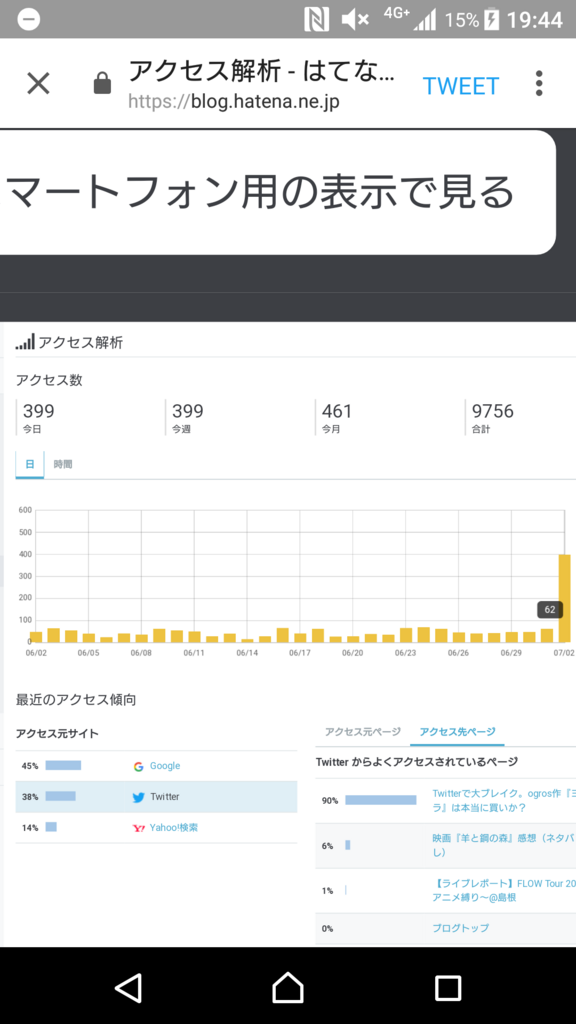Switch to アクセス元ページ tab

coord(362,731)
